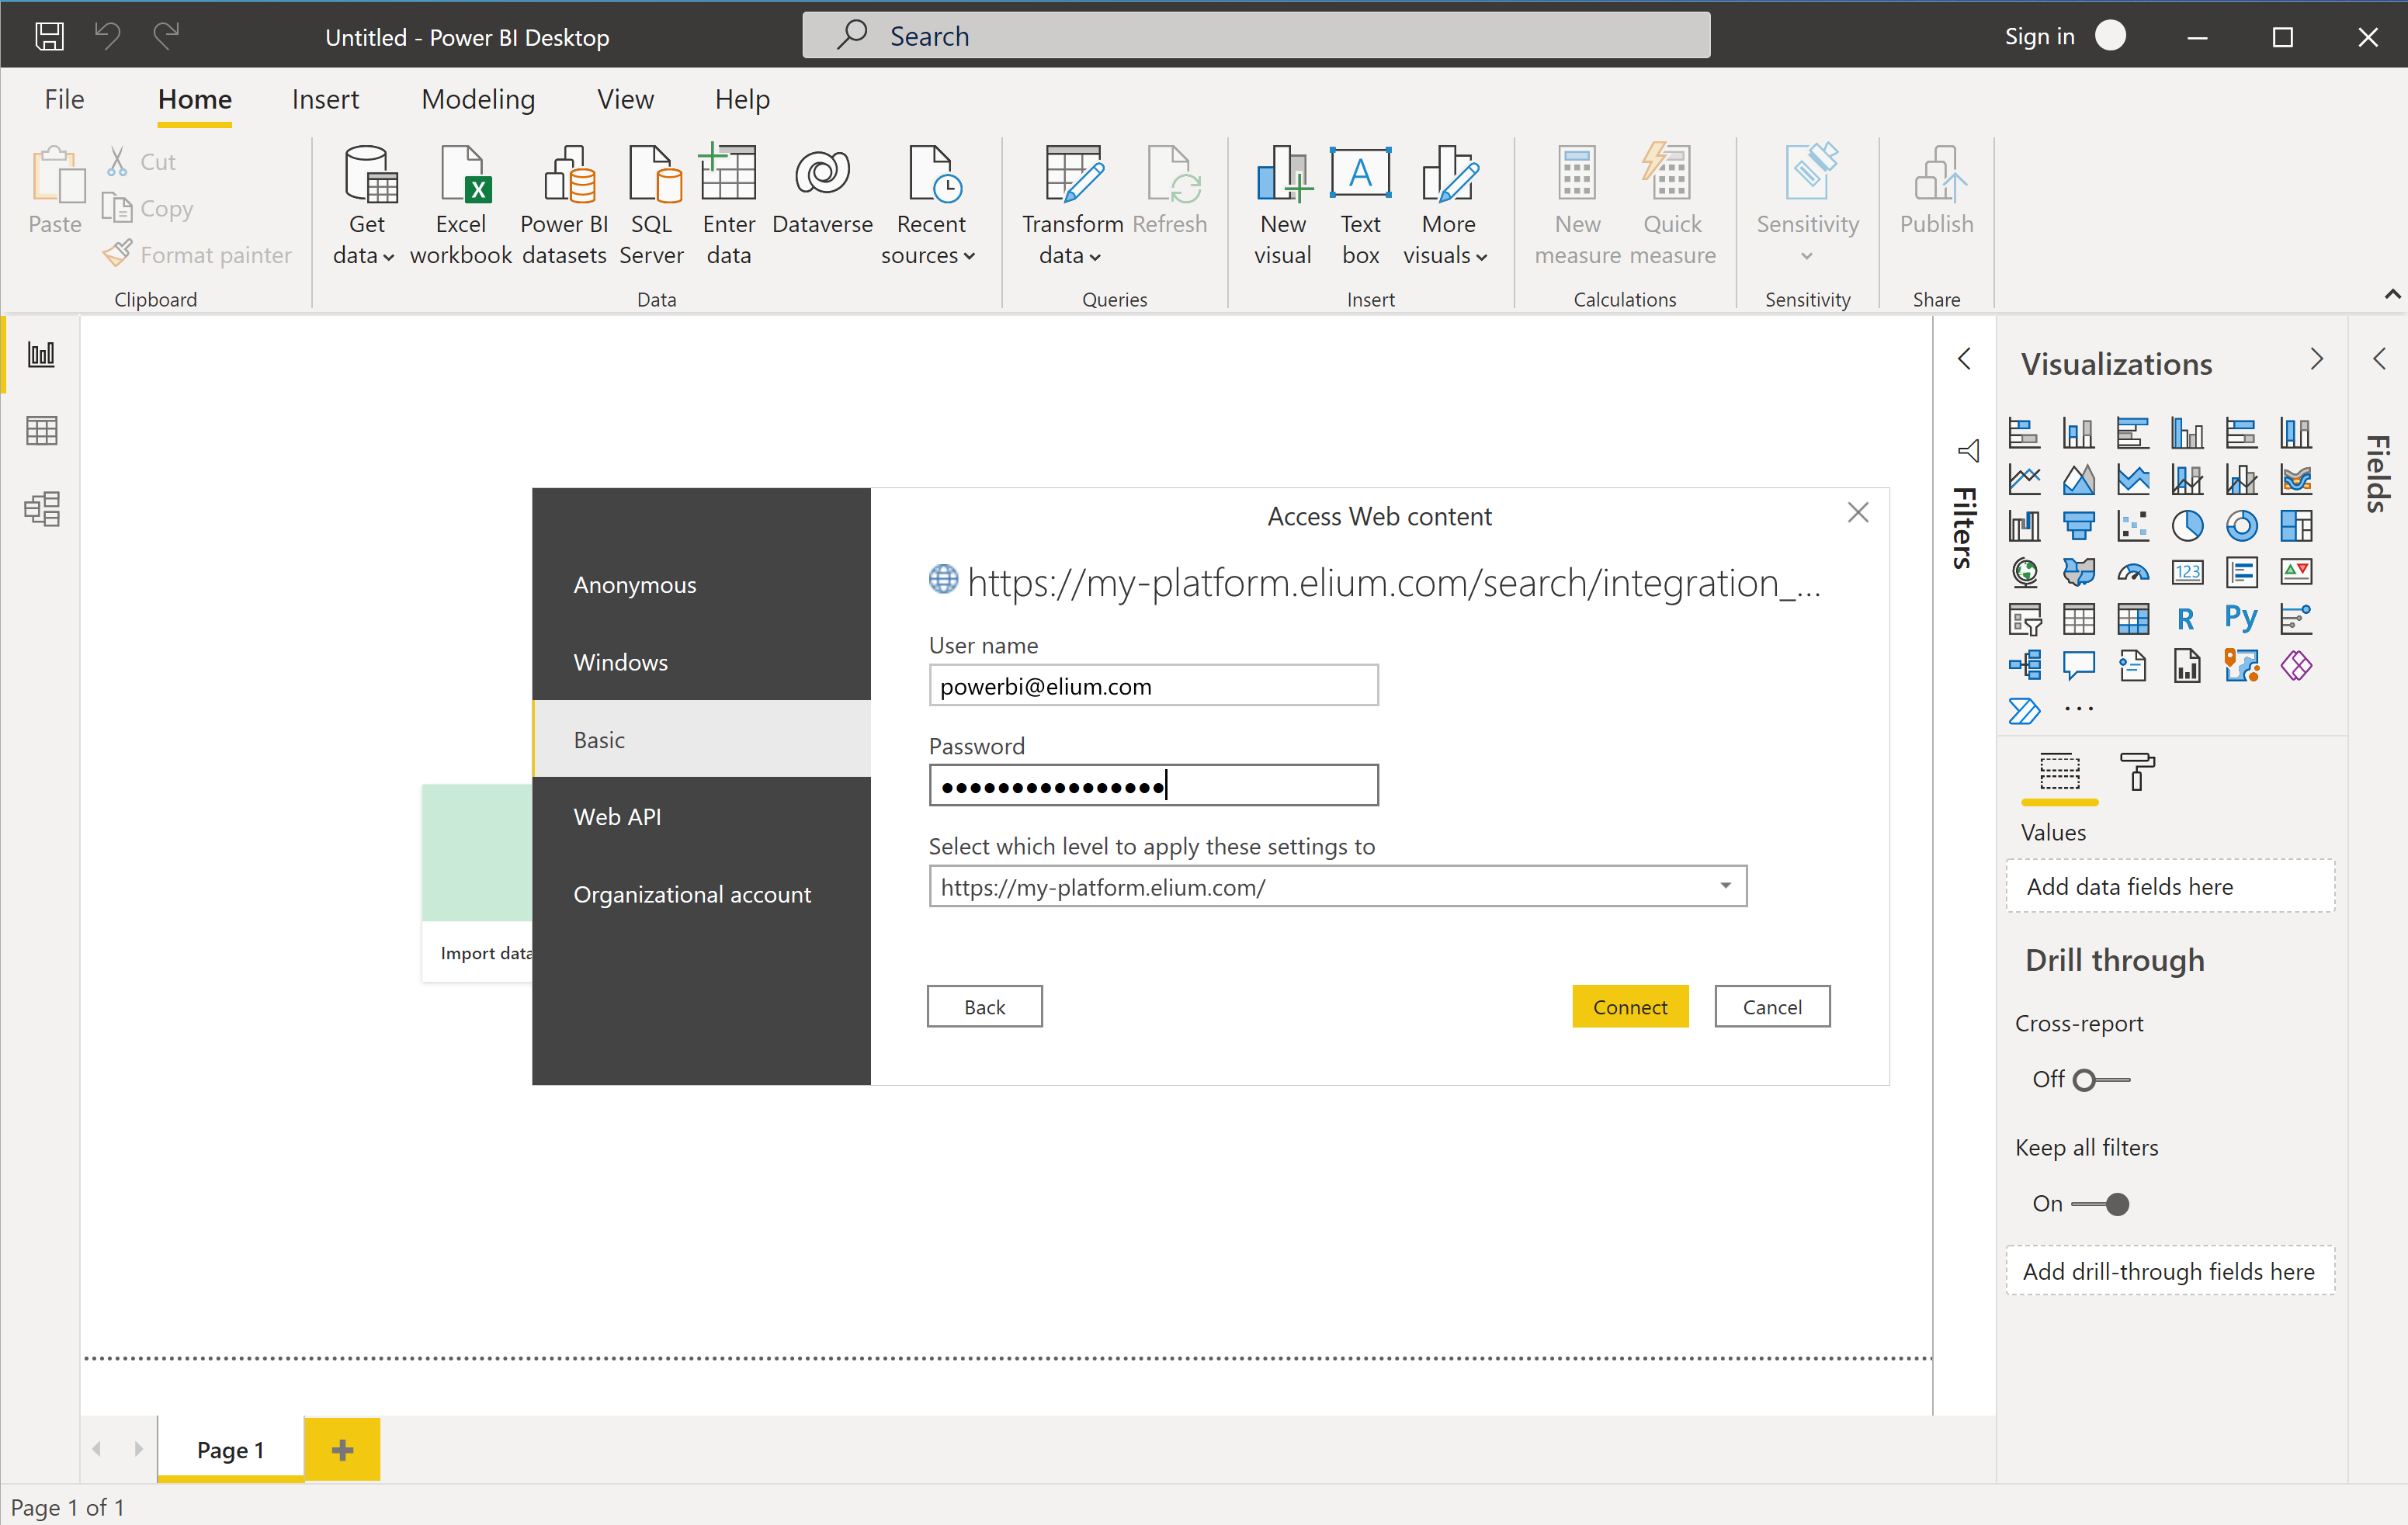Select the Gauge visualization

point(2133,572)
